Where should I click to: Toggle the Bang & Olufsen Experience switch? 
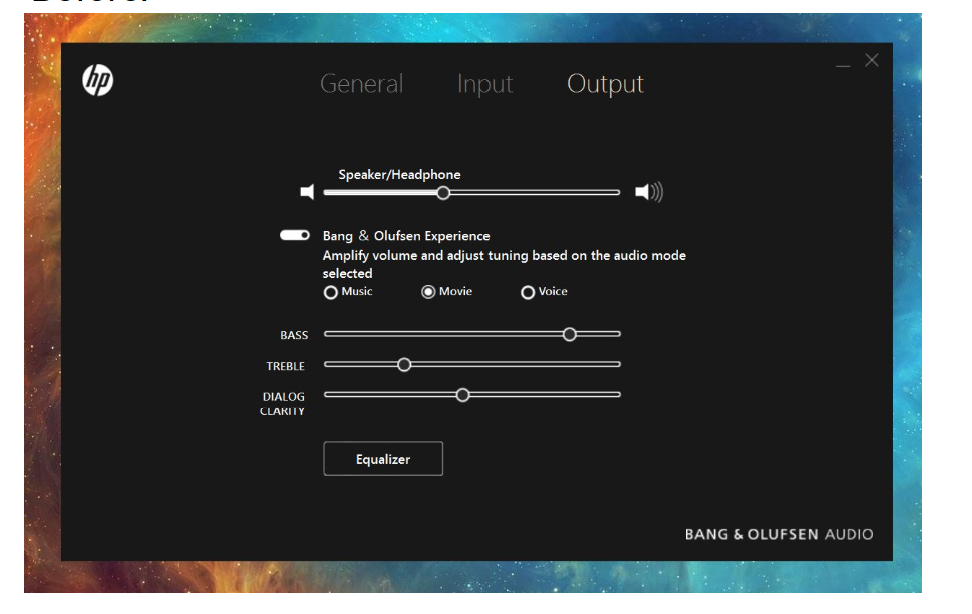tap(294, 235)
